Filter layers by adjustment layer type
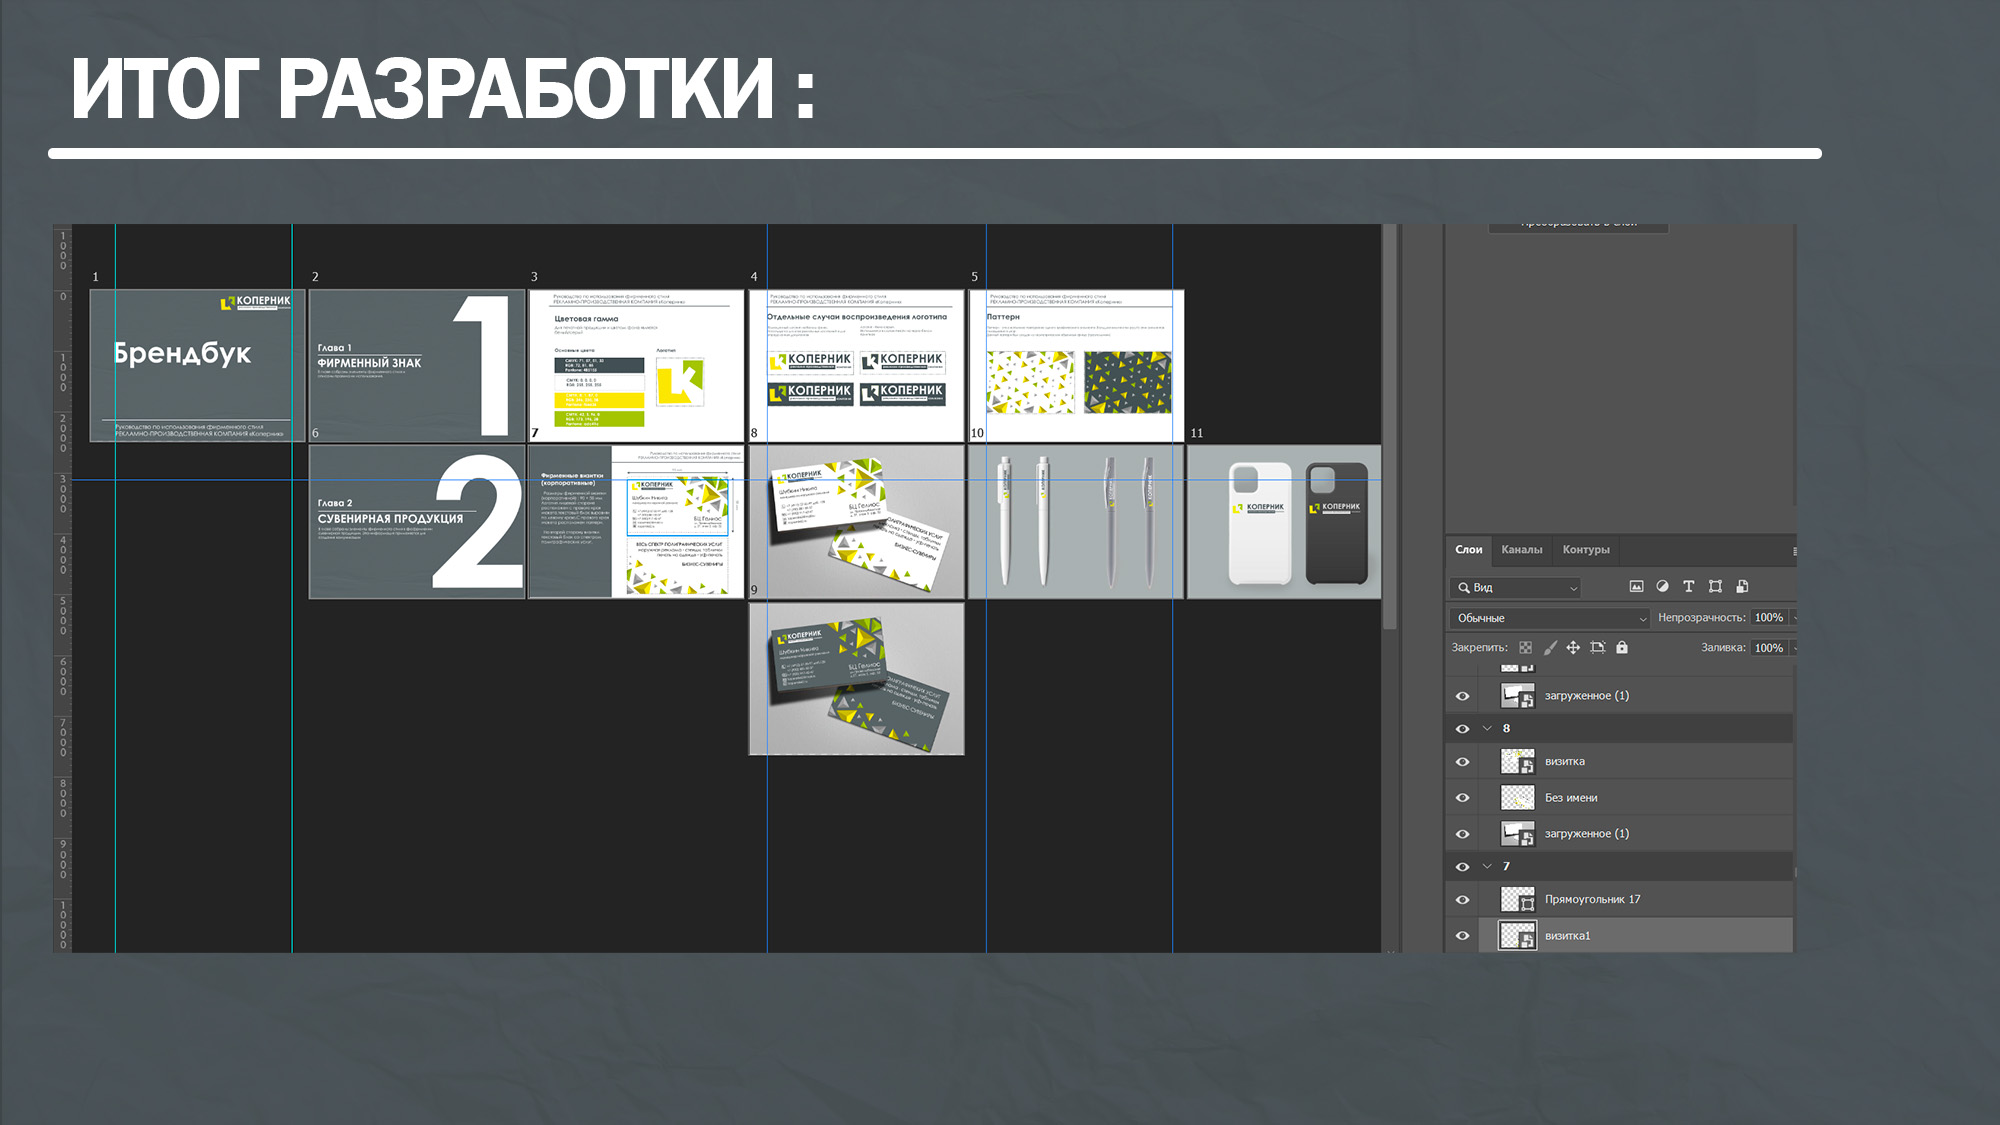 (x=1662, y=587)
